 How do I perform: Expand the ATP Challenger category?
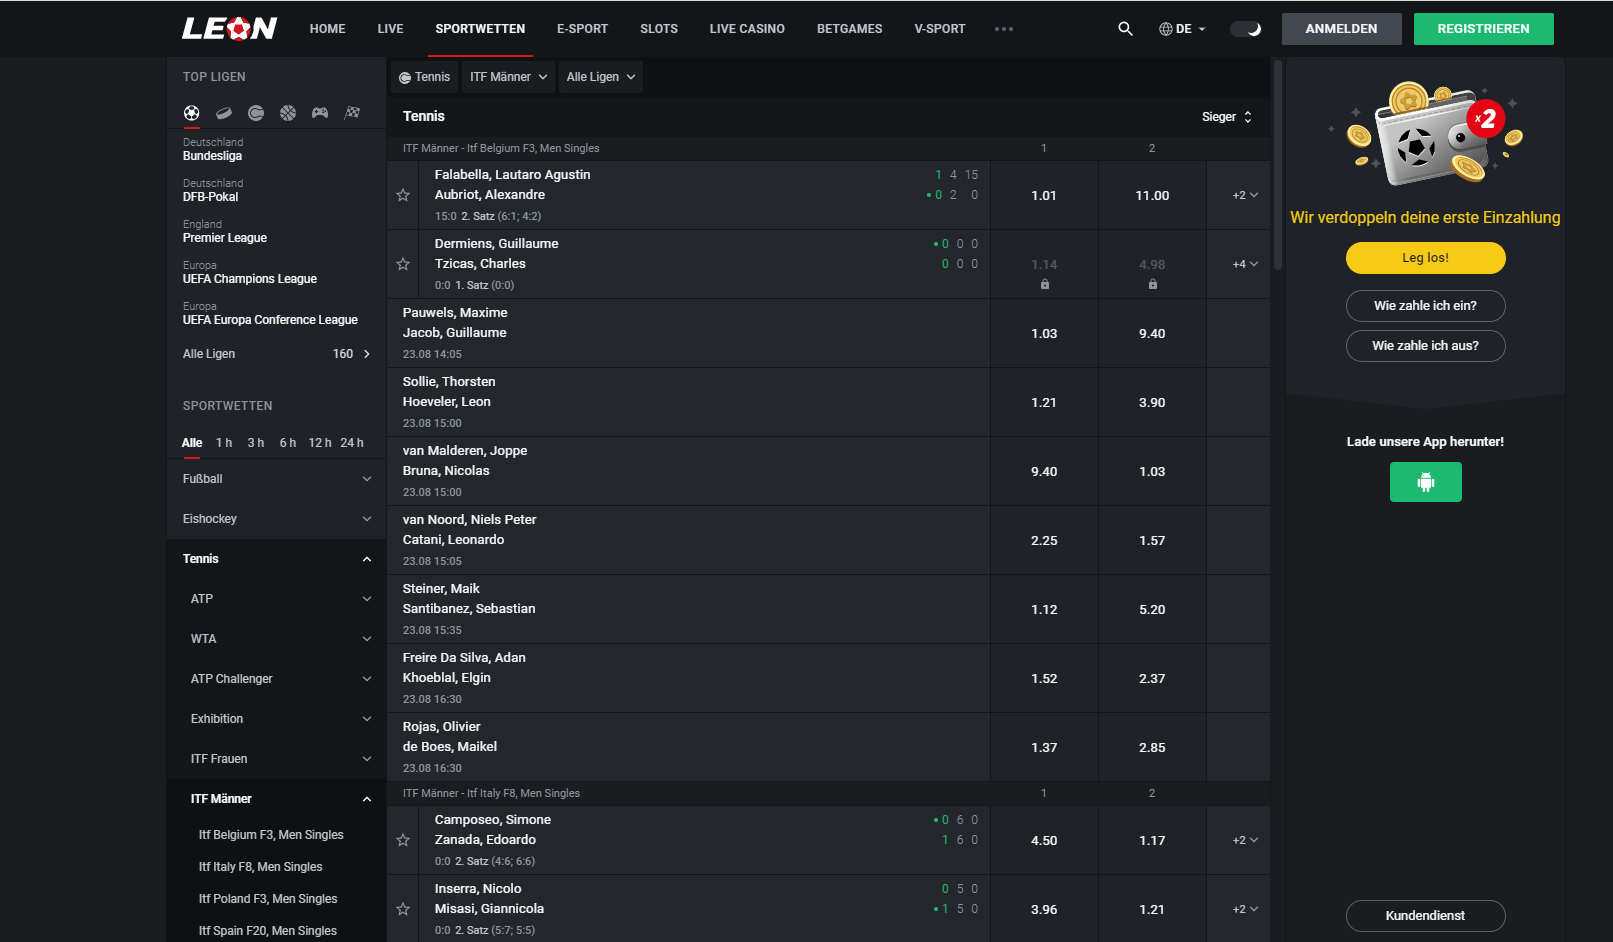click(277, 679)
